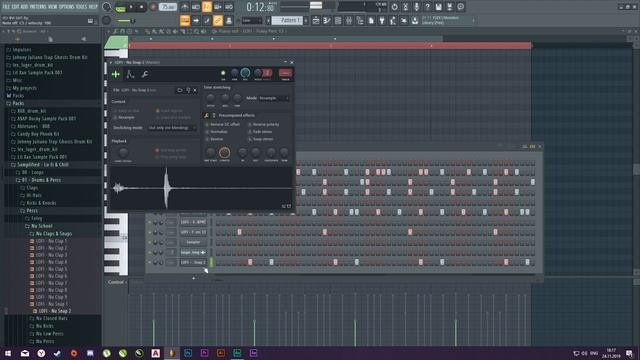Click the arrow step-edit icon in toolbar
Image resolution: width=640 pixels, height=360 pixels.
[x=196, y=20]
